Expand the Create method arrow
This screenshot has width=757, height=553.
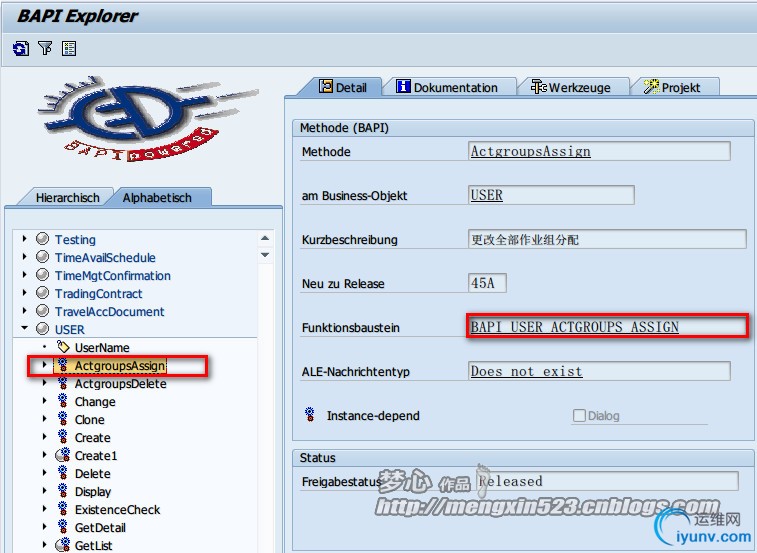44,437
